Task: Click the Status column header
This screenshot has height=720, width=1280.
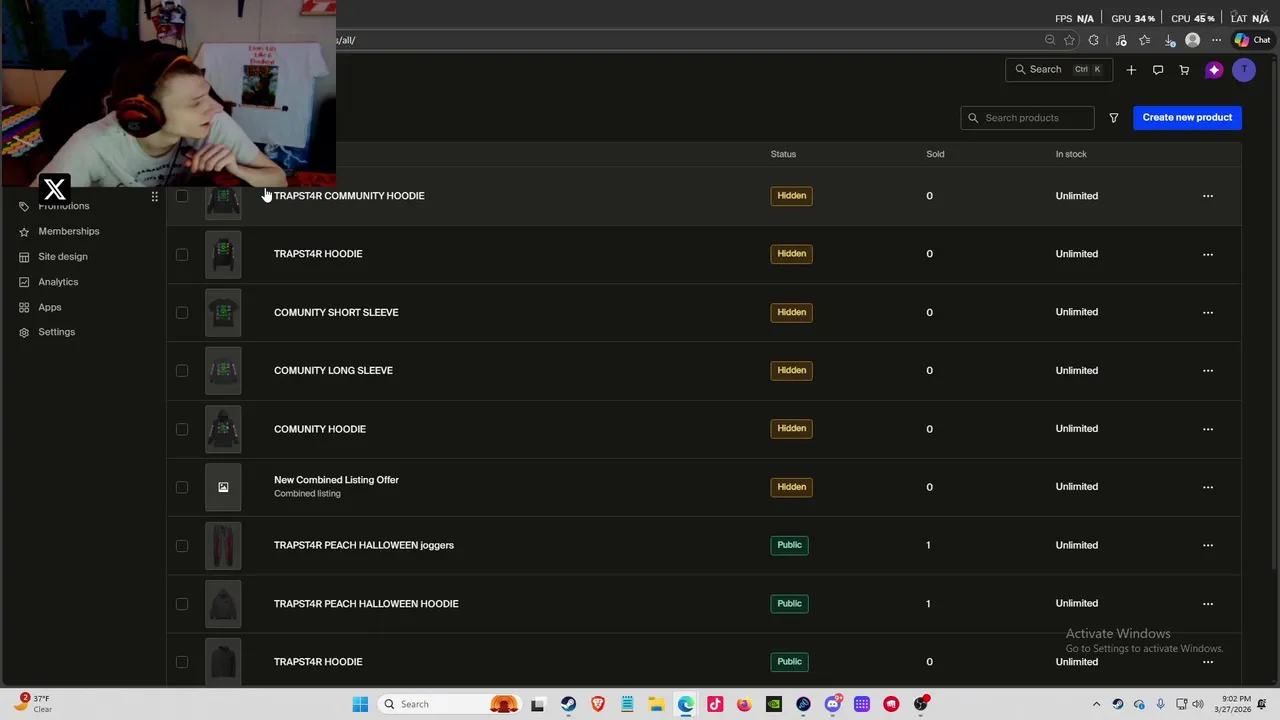Action: [783, 154]
